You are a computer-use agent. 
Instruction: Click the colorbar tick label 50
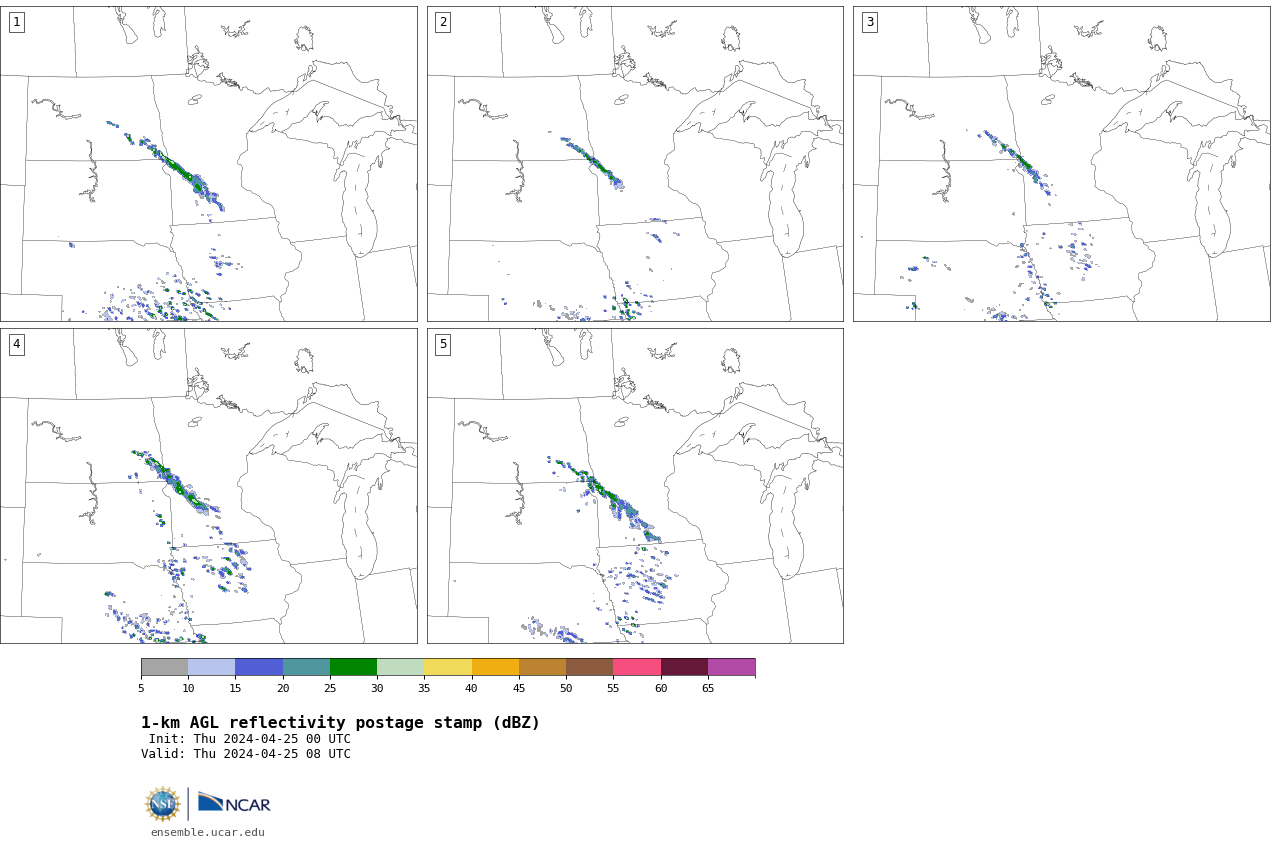[566, 688]
